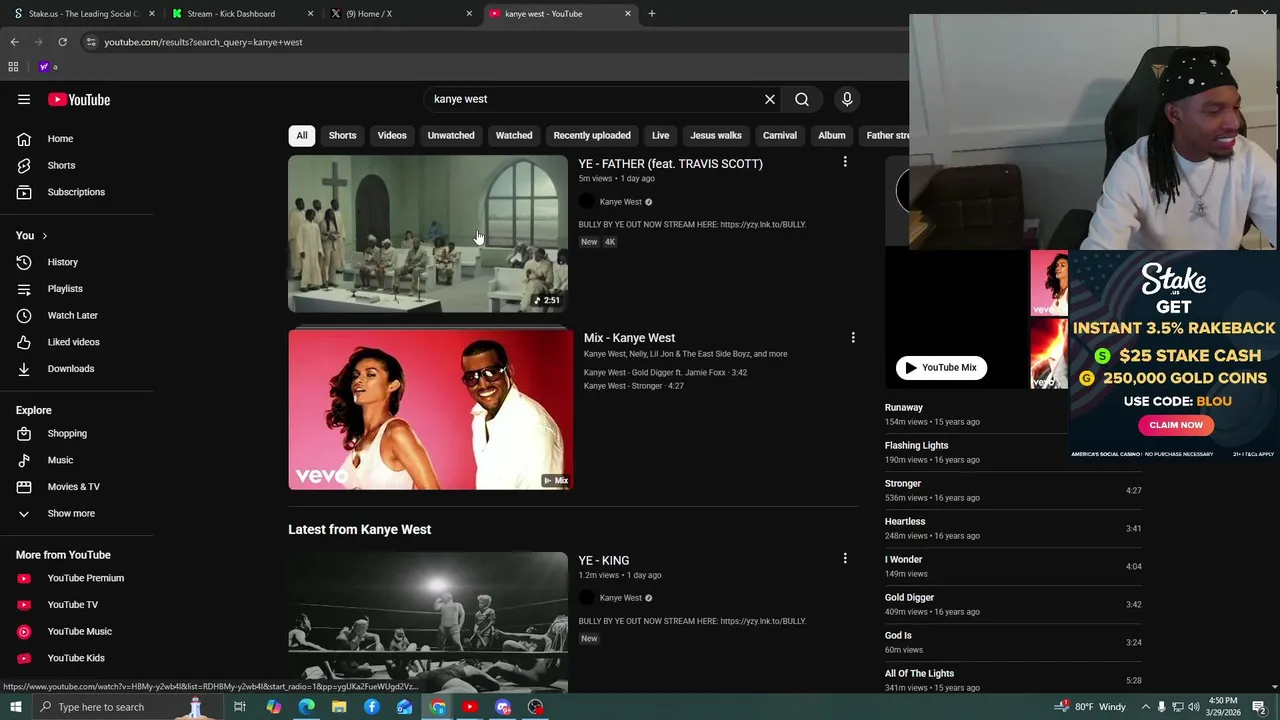Select the Unwatched filter chip
Screen dimensions: 1280x720
[x=451, y=135]
